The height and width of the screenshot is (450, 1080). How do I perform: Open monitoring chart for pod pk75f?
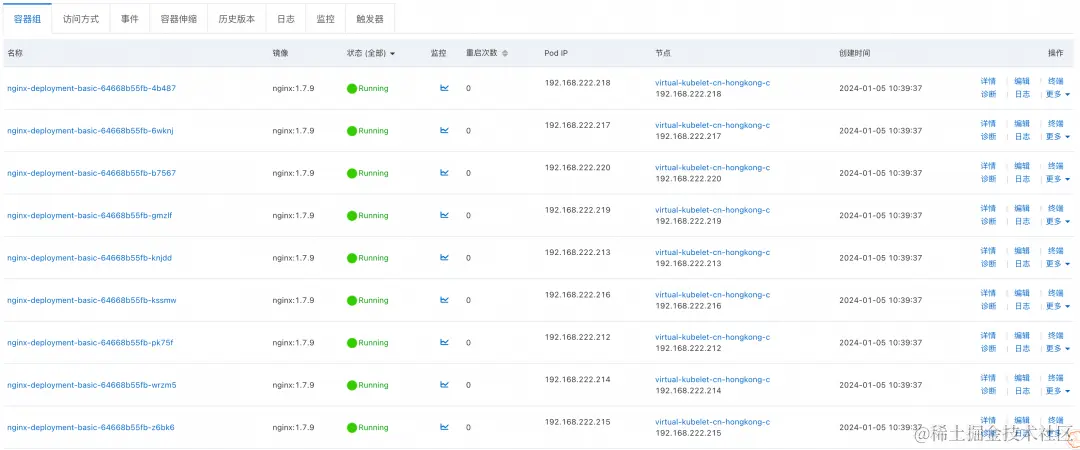pos(444,342)
